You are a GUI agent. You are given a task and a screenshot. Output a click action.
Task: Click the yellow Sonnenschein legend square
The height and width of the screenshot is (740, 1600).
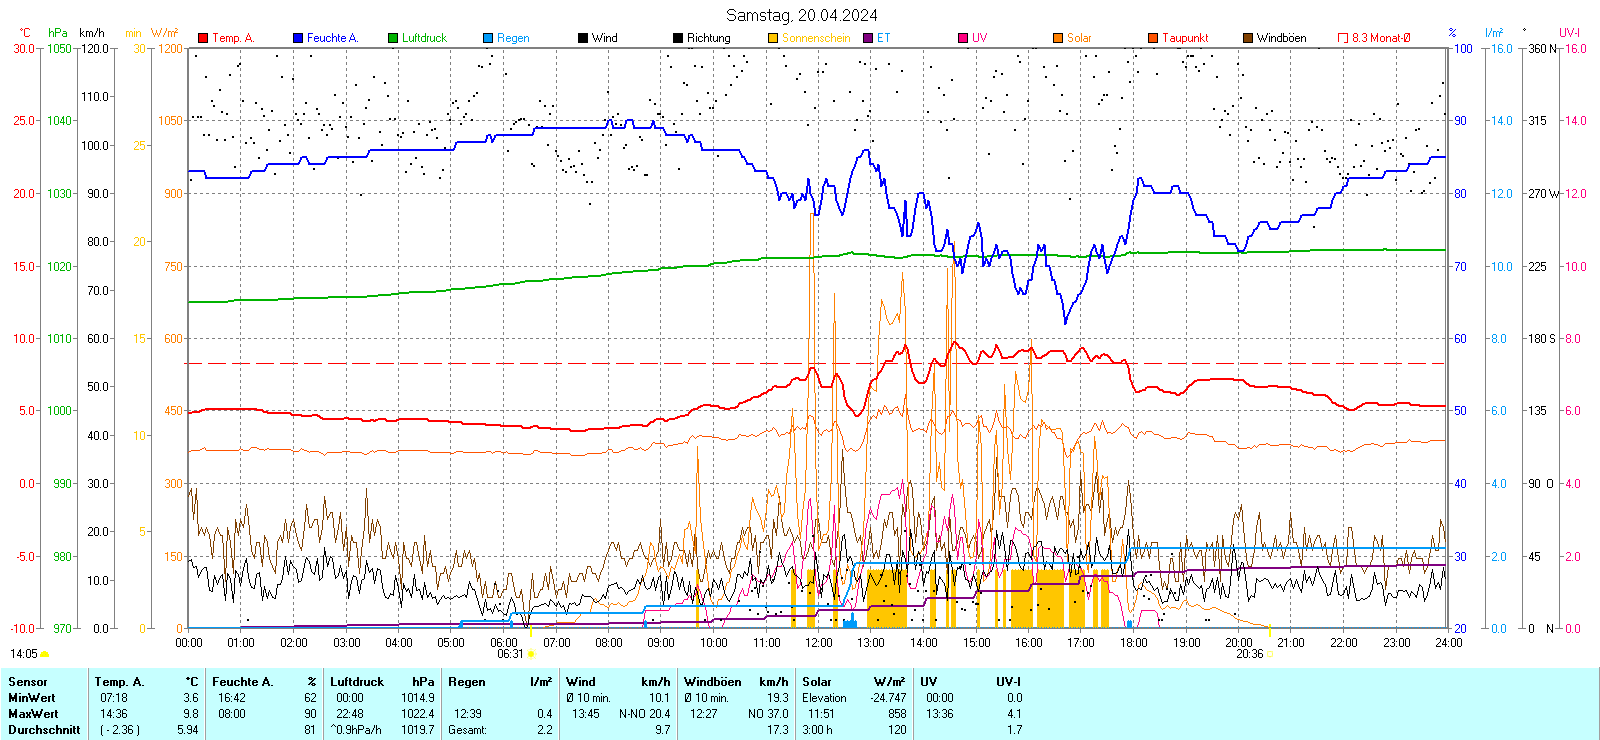coord(773,38)
